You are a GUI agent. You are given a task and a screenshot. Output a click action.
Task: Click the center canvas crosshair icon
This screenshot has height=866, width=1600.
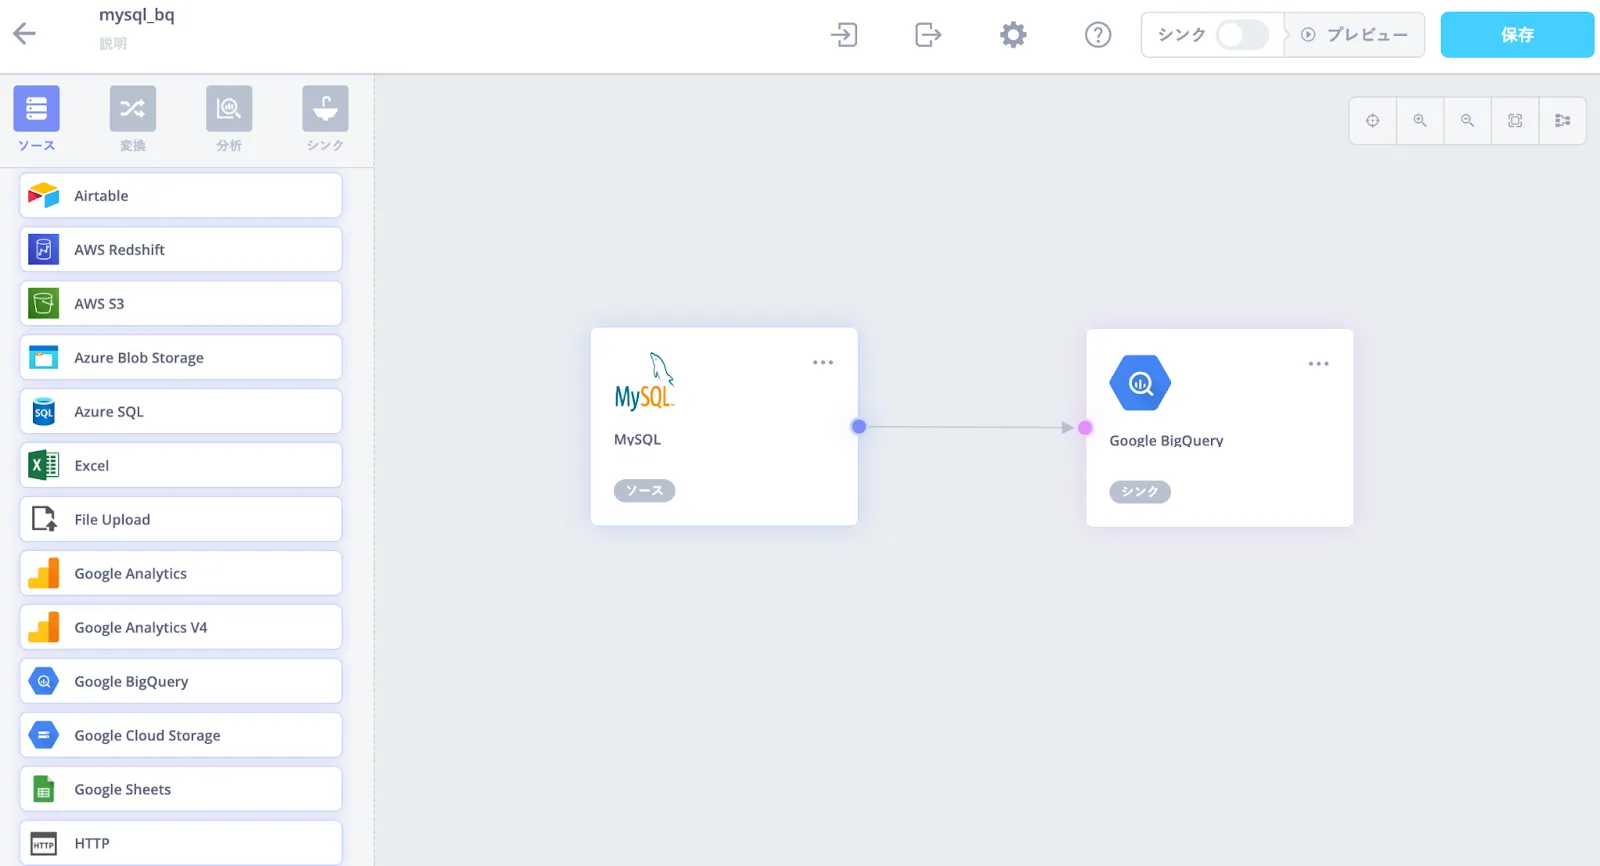pyautogui.click(x=1372, y=121)
